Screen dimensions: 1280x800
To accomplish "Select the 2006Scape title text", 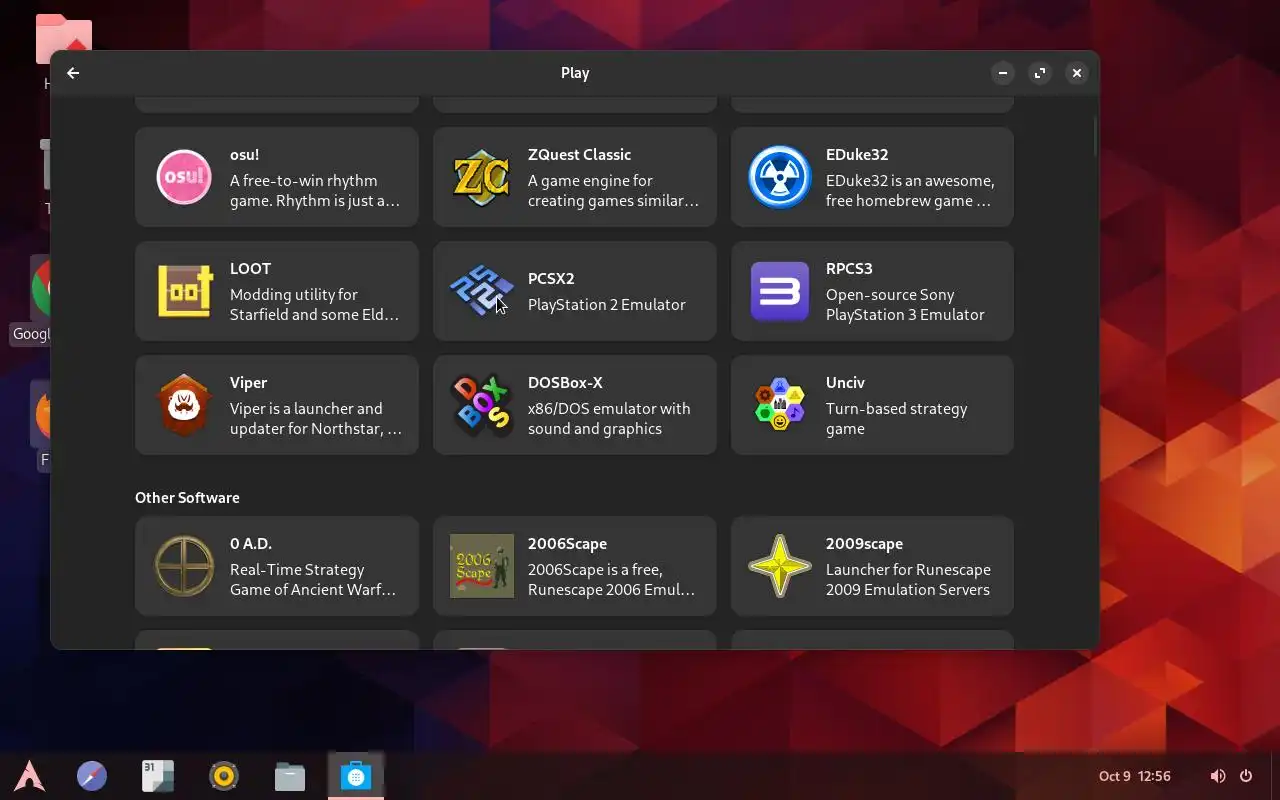I will 567,544.
